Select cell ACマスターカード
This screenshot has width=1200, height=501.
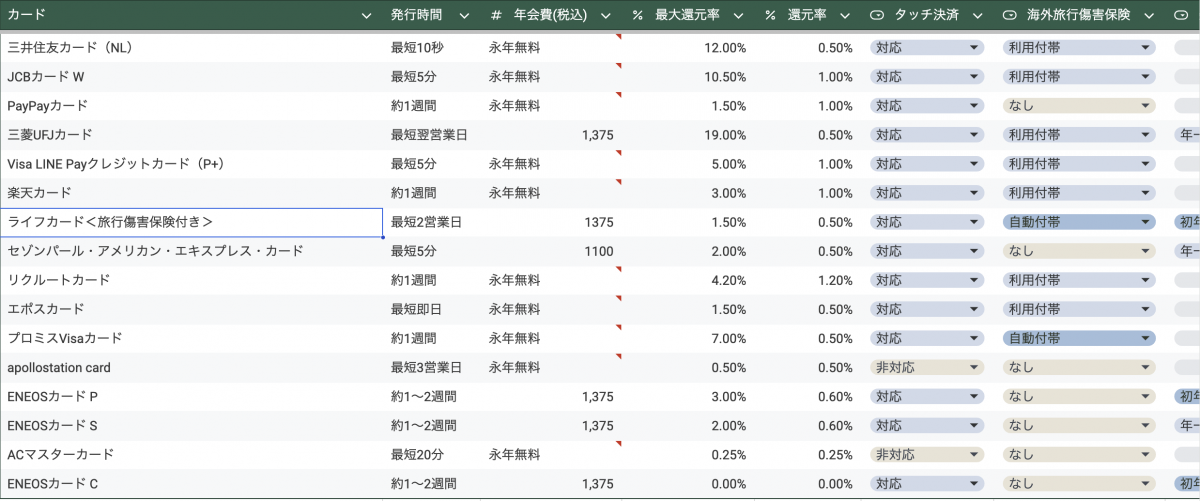point(192,454)
